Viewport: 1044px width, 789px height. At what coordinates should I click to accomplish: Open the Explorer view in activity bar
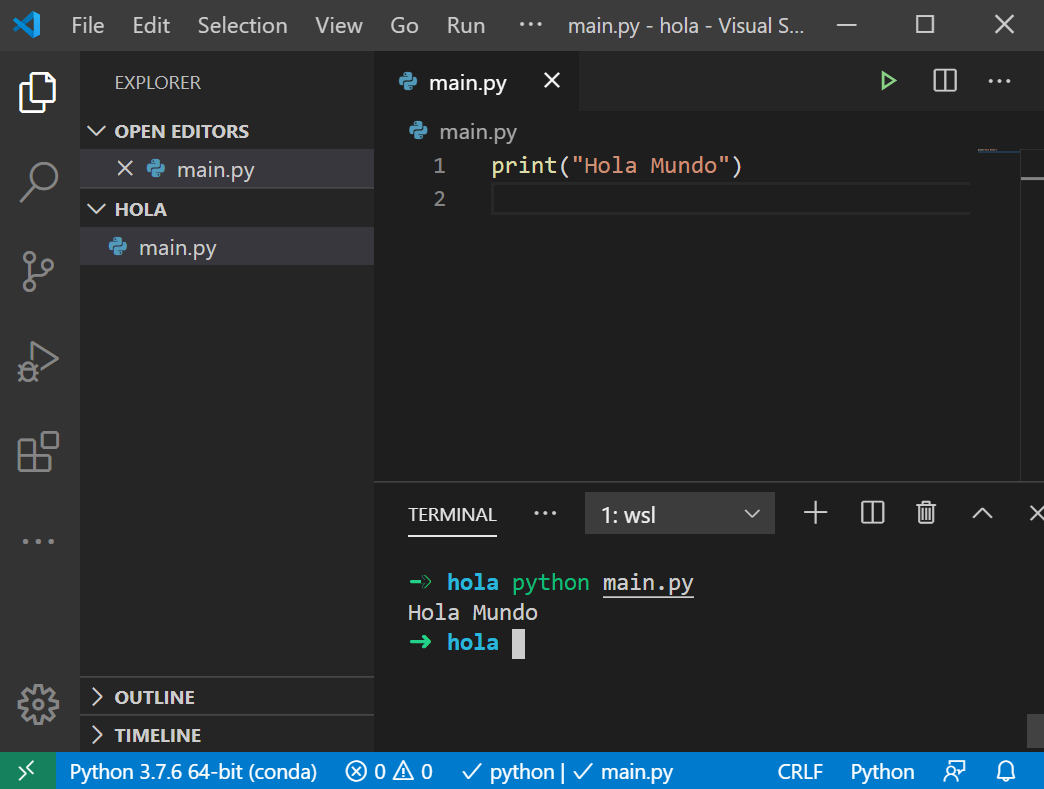coord(38,92)
